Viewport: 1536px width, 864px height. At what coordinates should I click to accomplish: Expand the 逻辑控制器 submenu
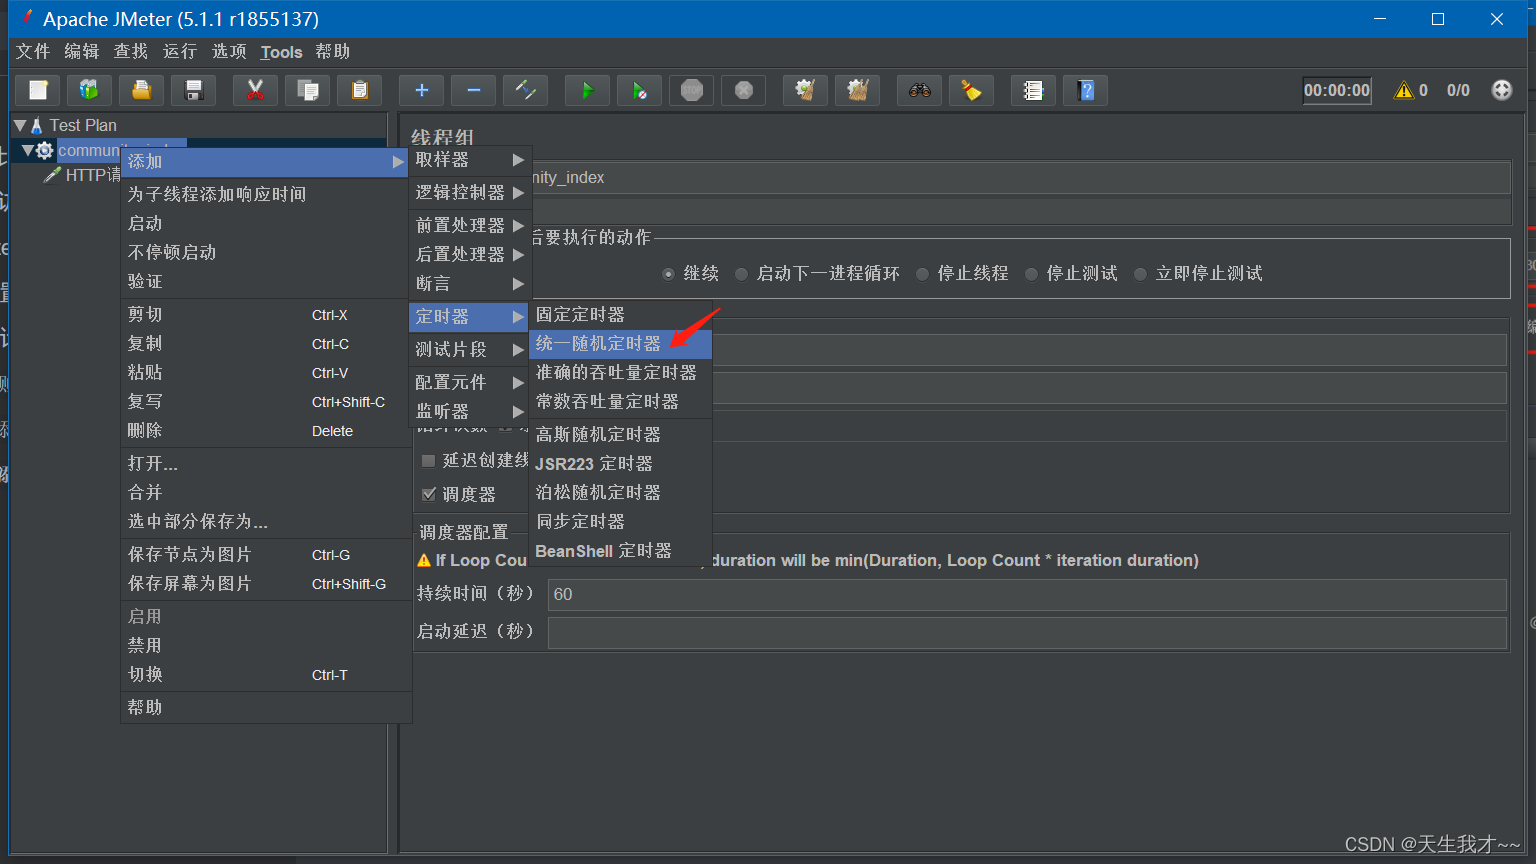(x=470, y=193)
